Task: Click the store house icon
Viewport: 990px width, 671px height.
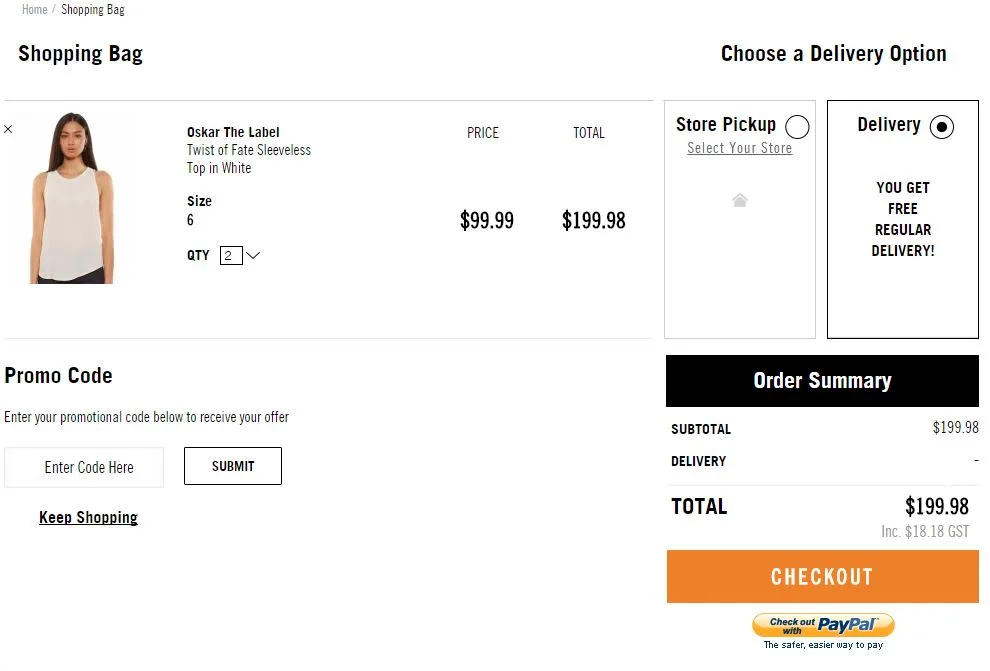Action: point(740,200)
